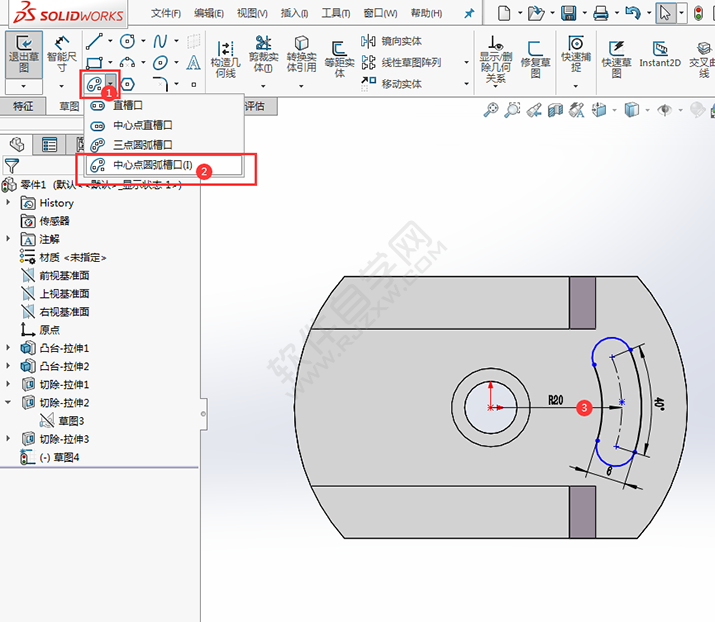
Task: Click Move Entities (移动实体)
Action: coord(391,83)
